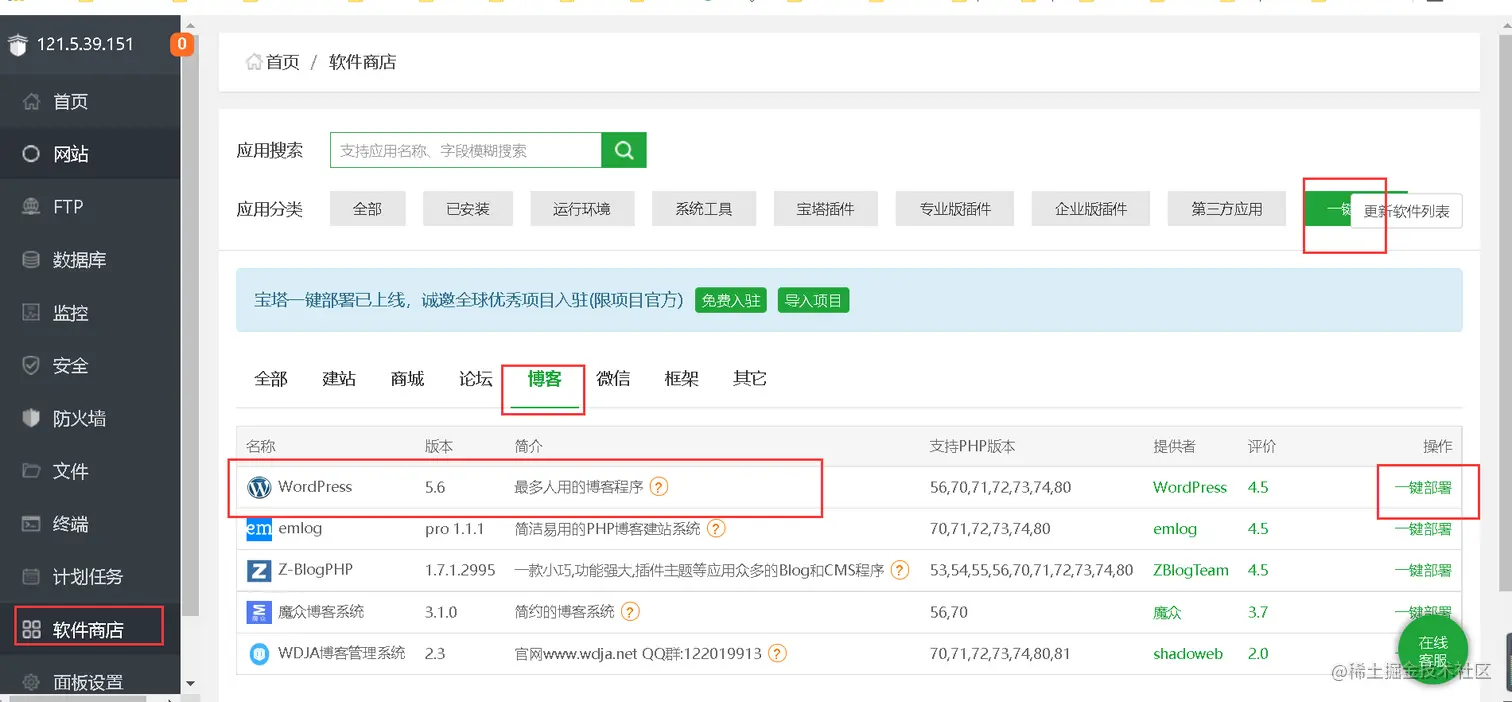Click the database icon beside 数据库
The image size is (1512, 702).
click(x=32, y=260)
